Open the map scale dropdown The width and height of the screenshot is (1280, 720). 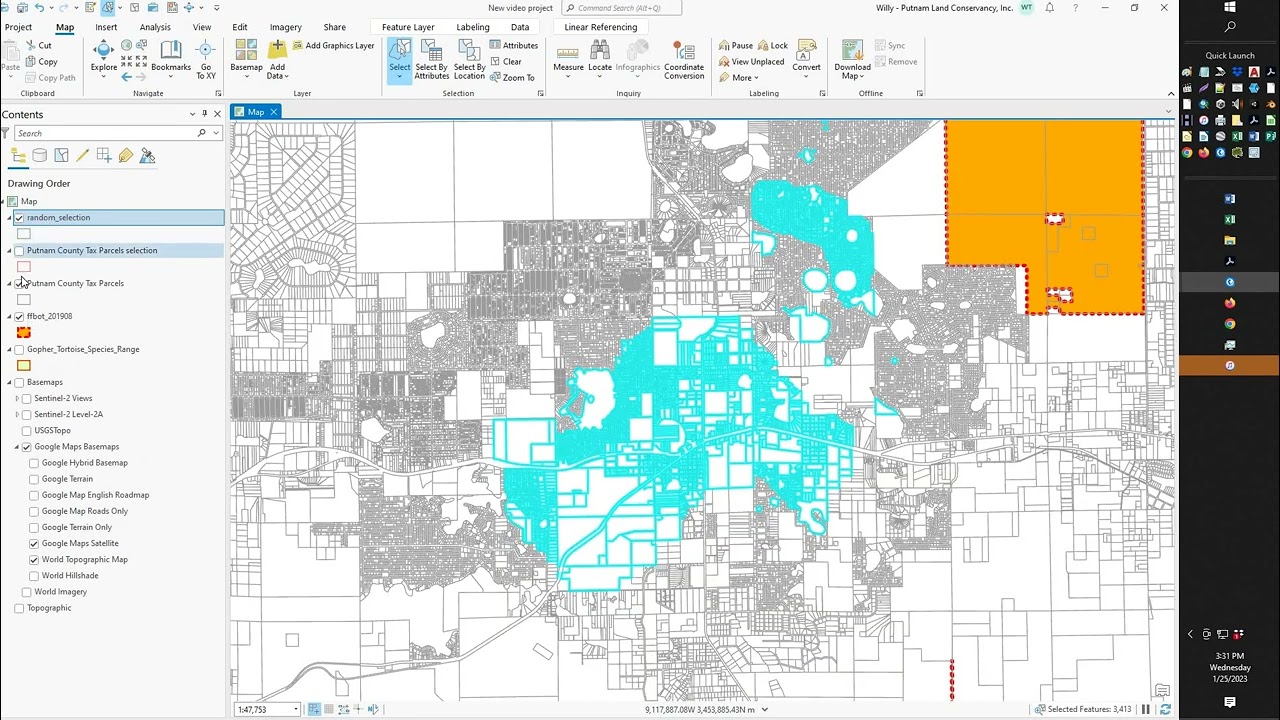296,709
